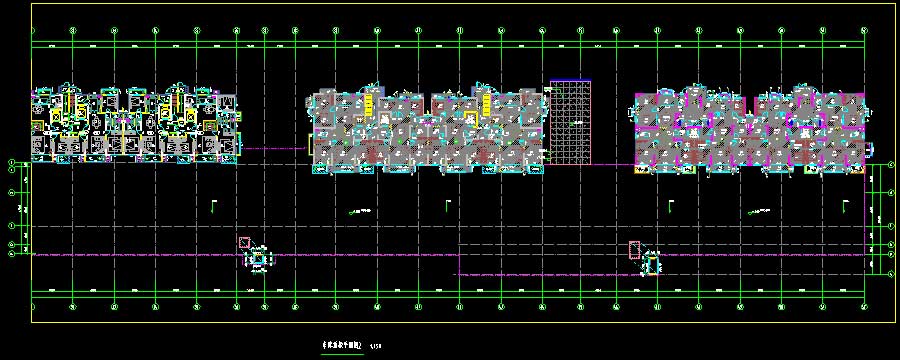Click the pink square near left small structure
900x360 pixels.
pos(245,242)
